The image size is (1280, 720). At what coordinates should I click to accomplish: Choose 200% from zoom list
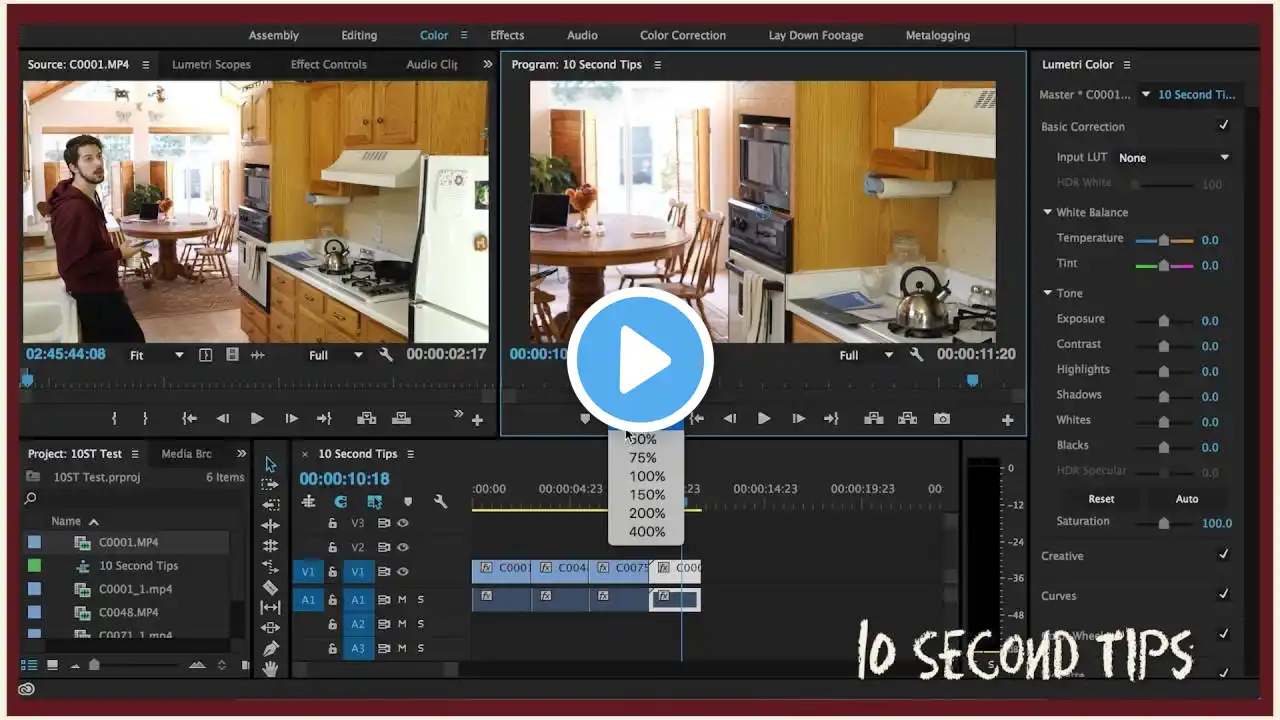(x=647, y=513)
